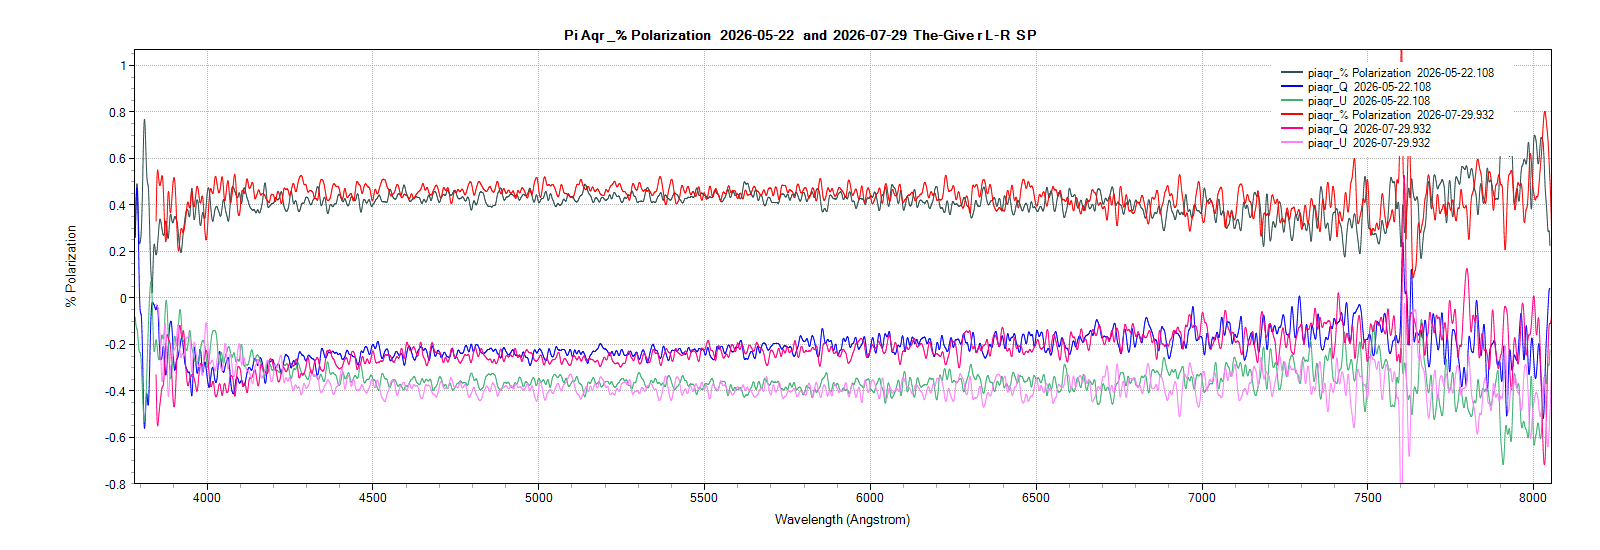The height and width of the screenshot is (550, 1600).
Task: Click the 7000 wavelength tick label
Action: pos(1201,498)
